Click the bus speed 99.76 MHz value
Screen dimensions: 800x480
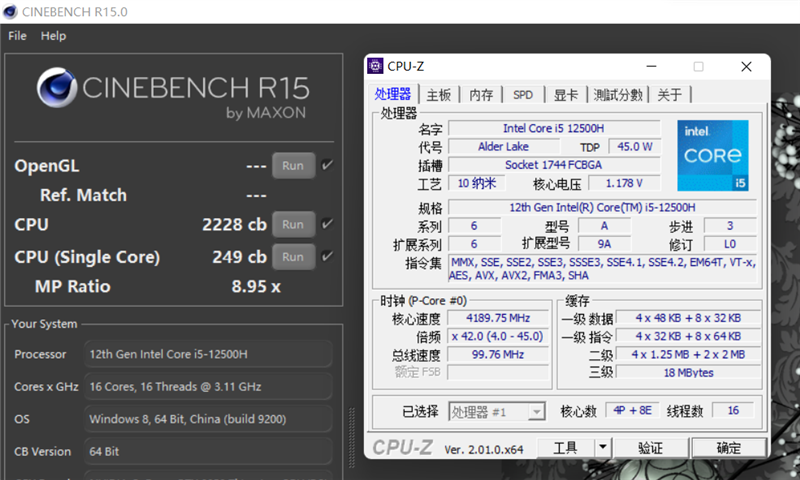(x=498, y=355)
